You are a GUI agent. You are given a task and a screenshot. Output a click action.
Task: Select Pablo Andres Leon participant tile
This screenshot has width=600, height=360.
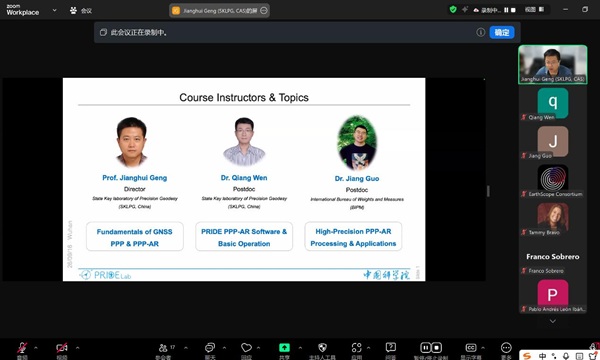(x=553, y=296)
